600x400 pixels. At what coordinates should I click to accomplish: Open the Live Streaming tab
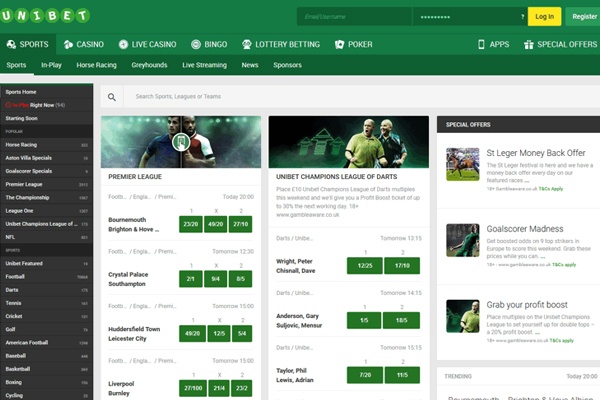[204, 65]
